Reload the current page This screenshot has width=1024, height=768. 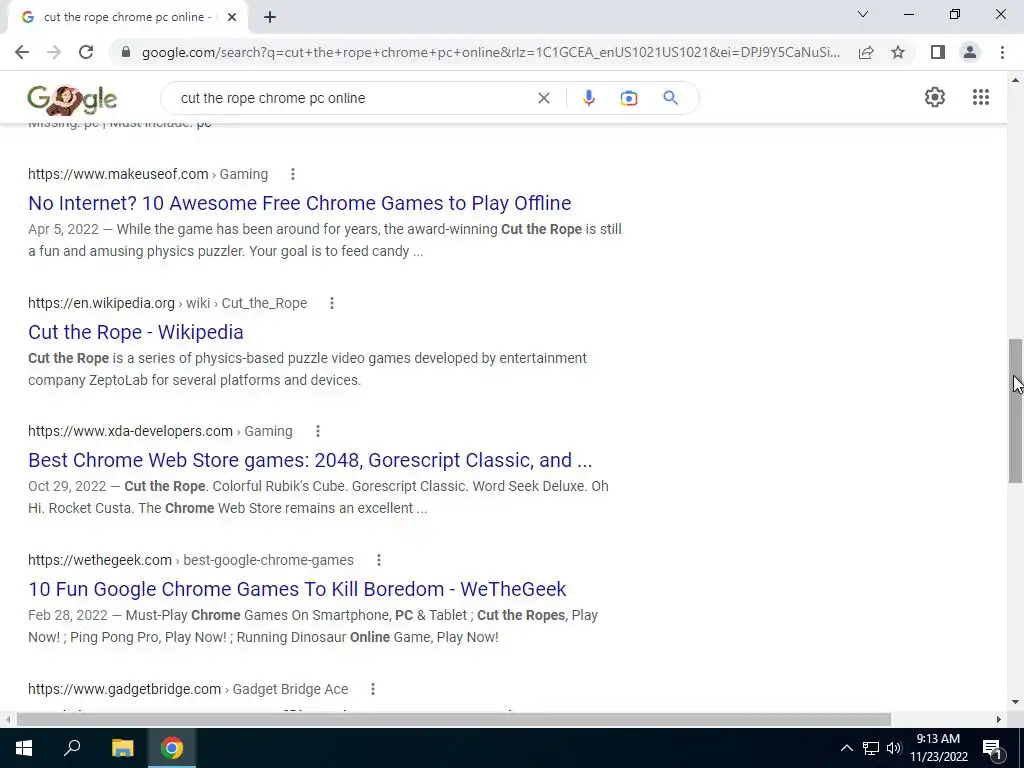[86, 52]
